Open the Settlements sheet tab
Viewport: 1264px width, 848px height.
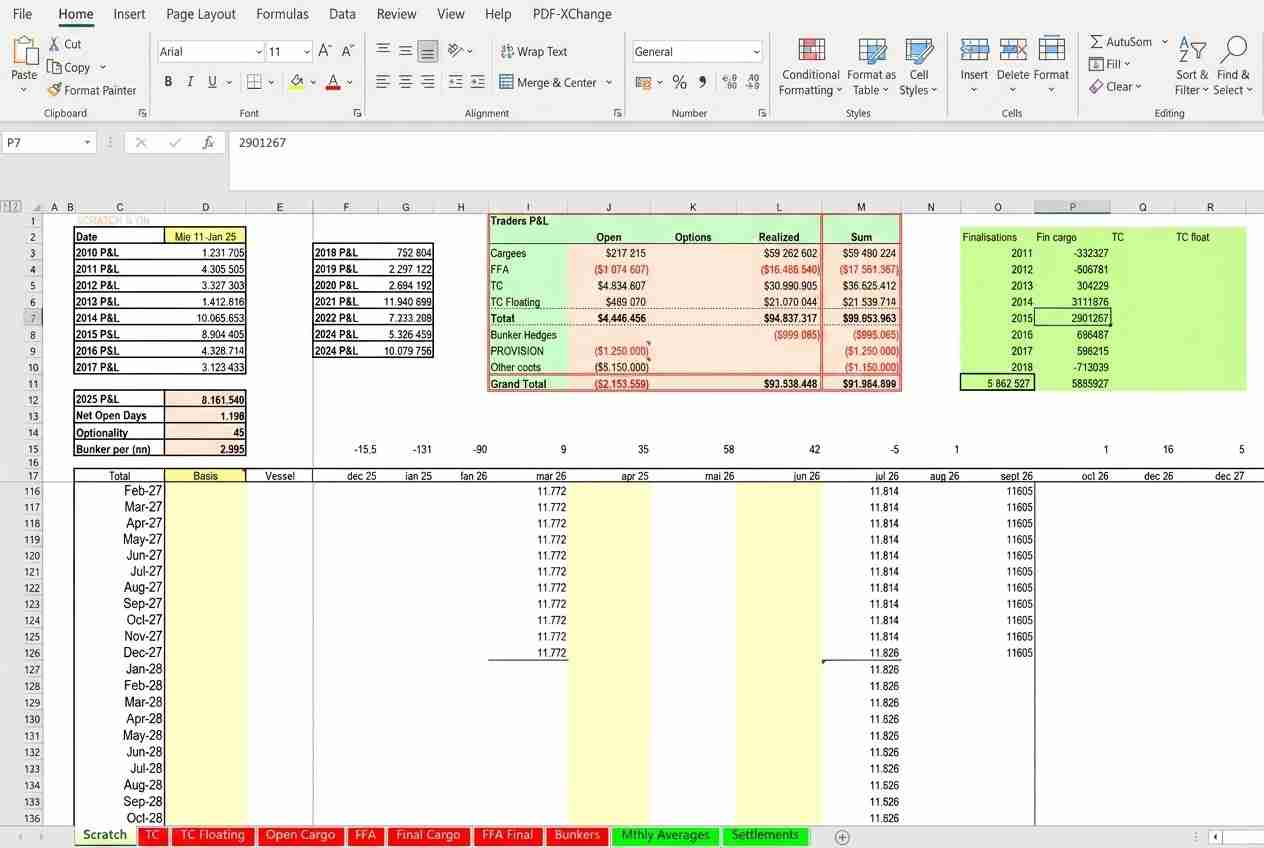click(765, 835)
